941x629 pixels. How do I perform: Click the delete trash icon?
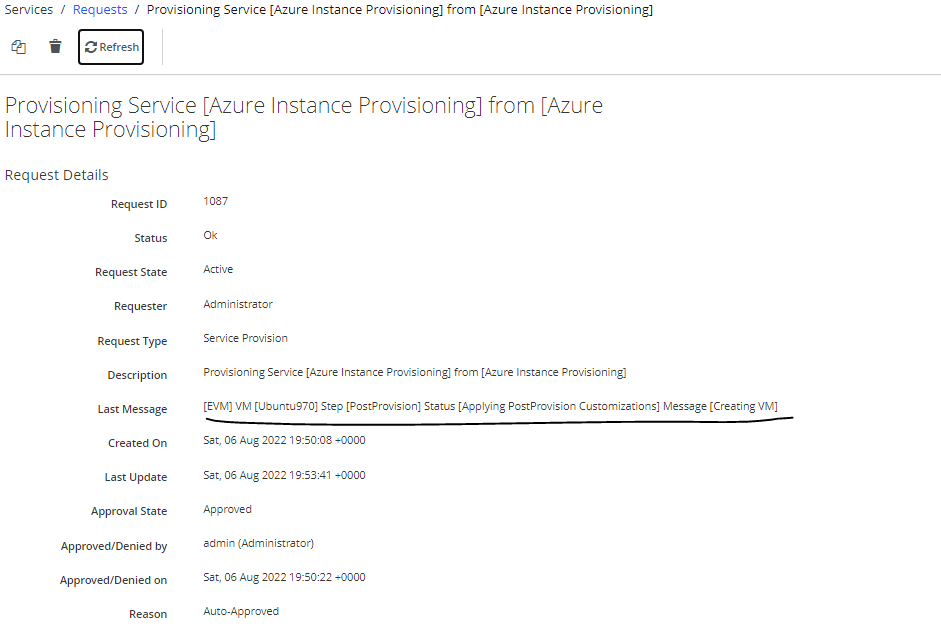55,46
